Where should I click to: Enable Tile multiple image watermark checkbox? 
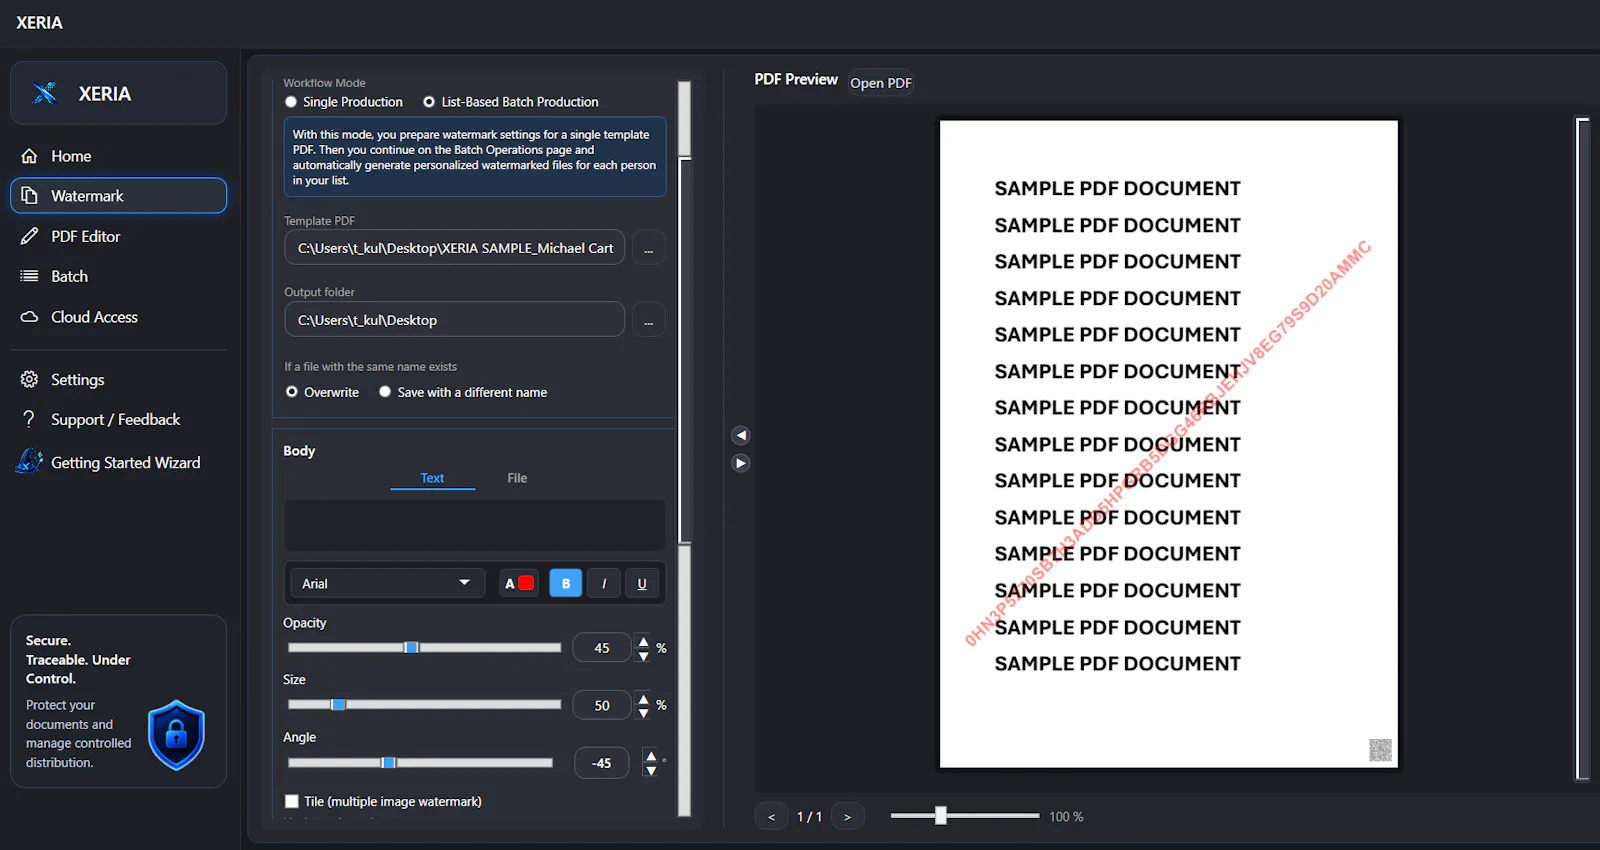tap(292, 801)
